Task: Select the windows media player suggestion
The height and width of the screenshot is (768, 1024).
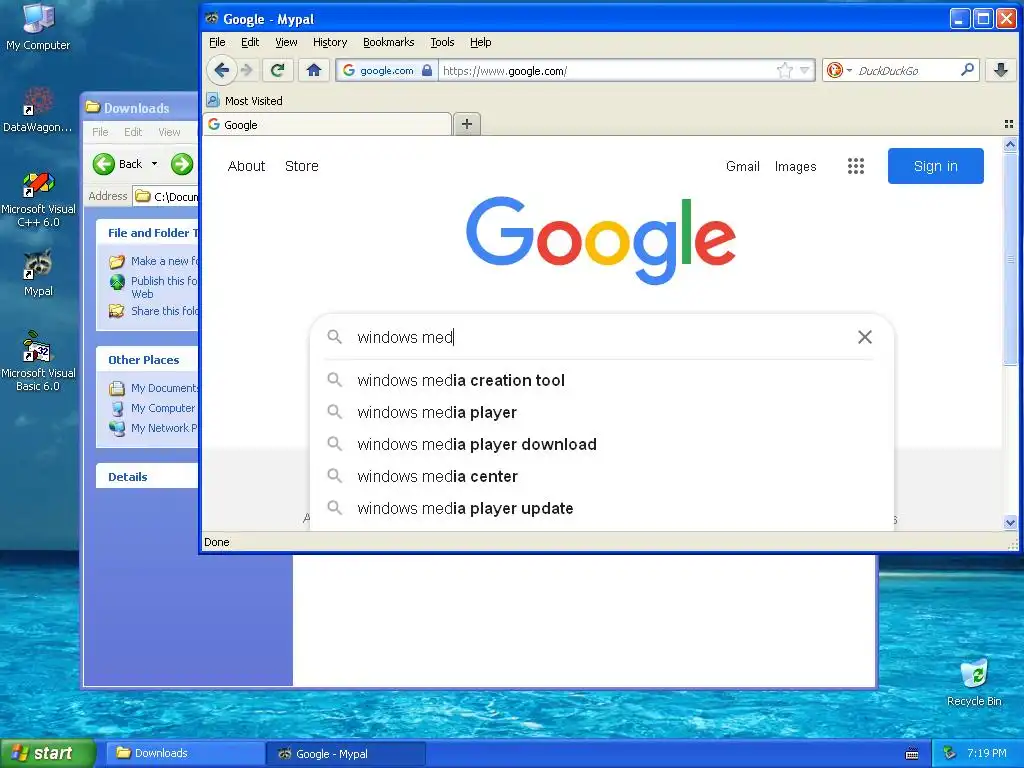Action: point(601,412)
